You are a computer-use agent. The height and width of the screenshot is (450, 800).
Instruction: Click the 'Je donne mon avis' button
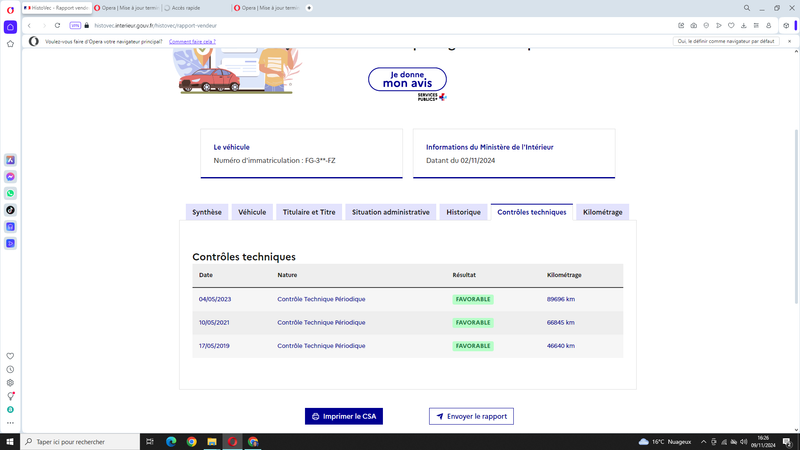[407, 79]
